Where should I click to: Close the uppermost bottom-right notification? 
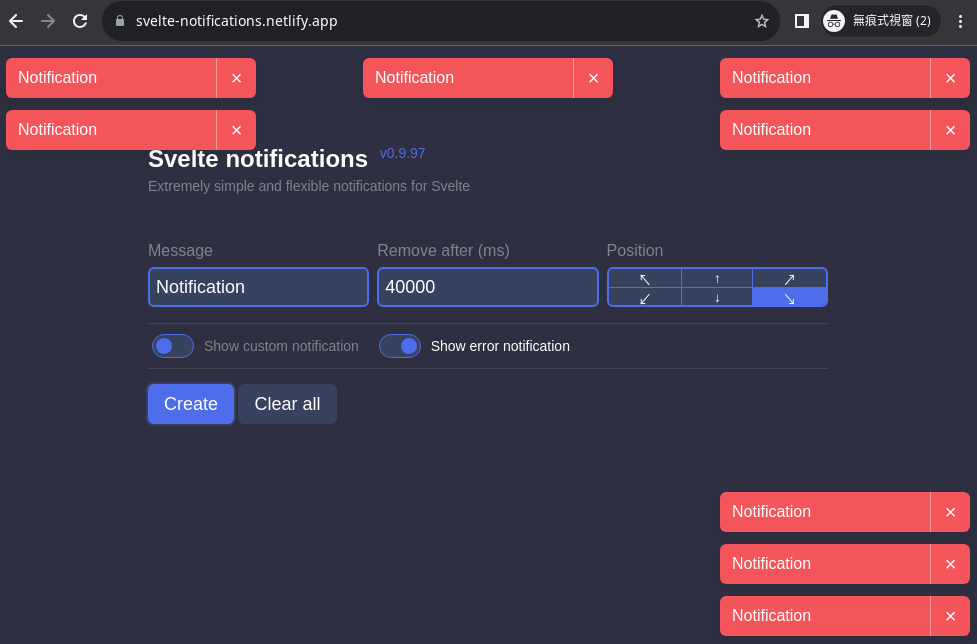950,512
